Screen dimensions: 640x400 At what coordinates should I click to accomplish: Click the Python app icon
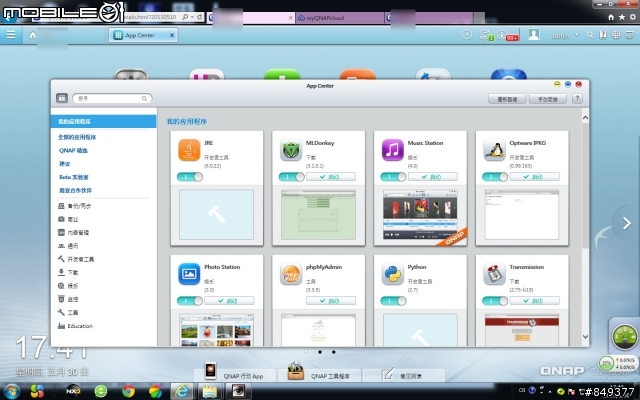pos(393,274)
